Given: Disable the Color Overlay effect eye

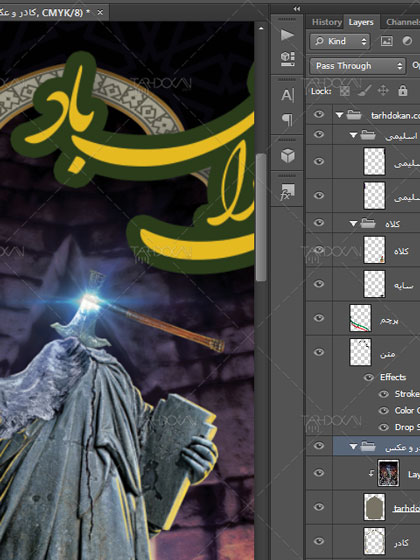Looking at the screenshot, I should pos(384,411).
